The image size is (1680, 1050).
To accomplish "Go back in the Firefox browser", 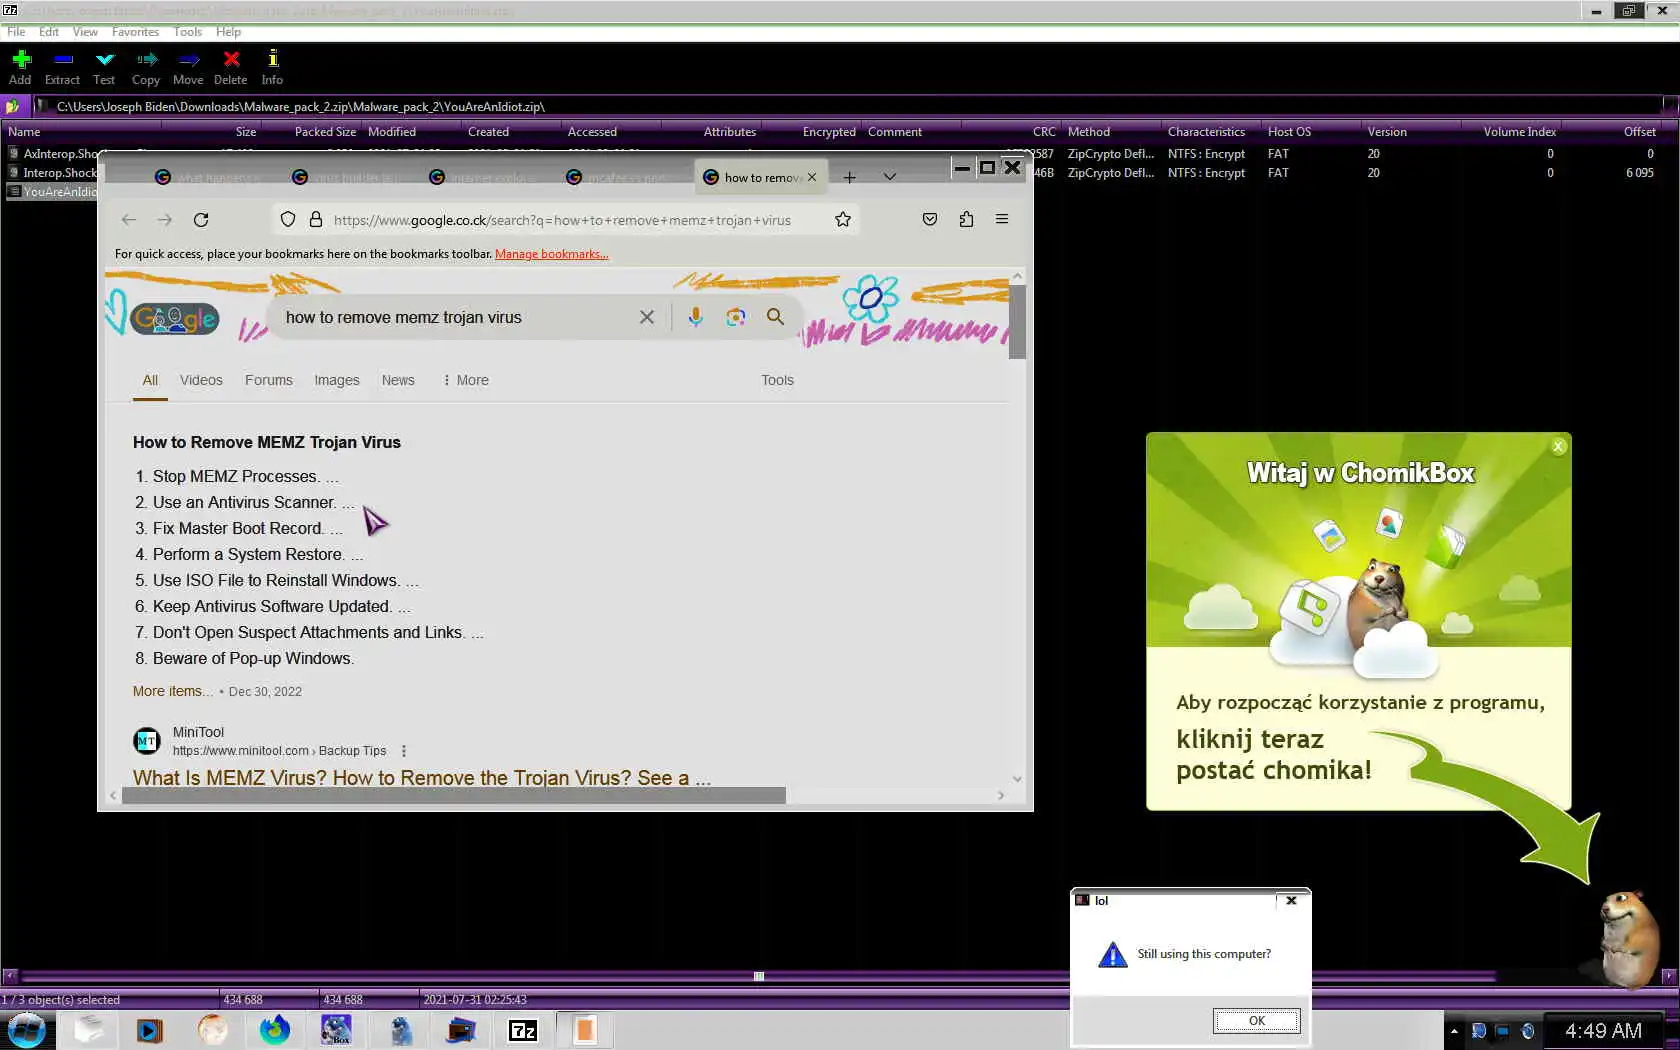I will (x=129, y=220).
